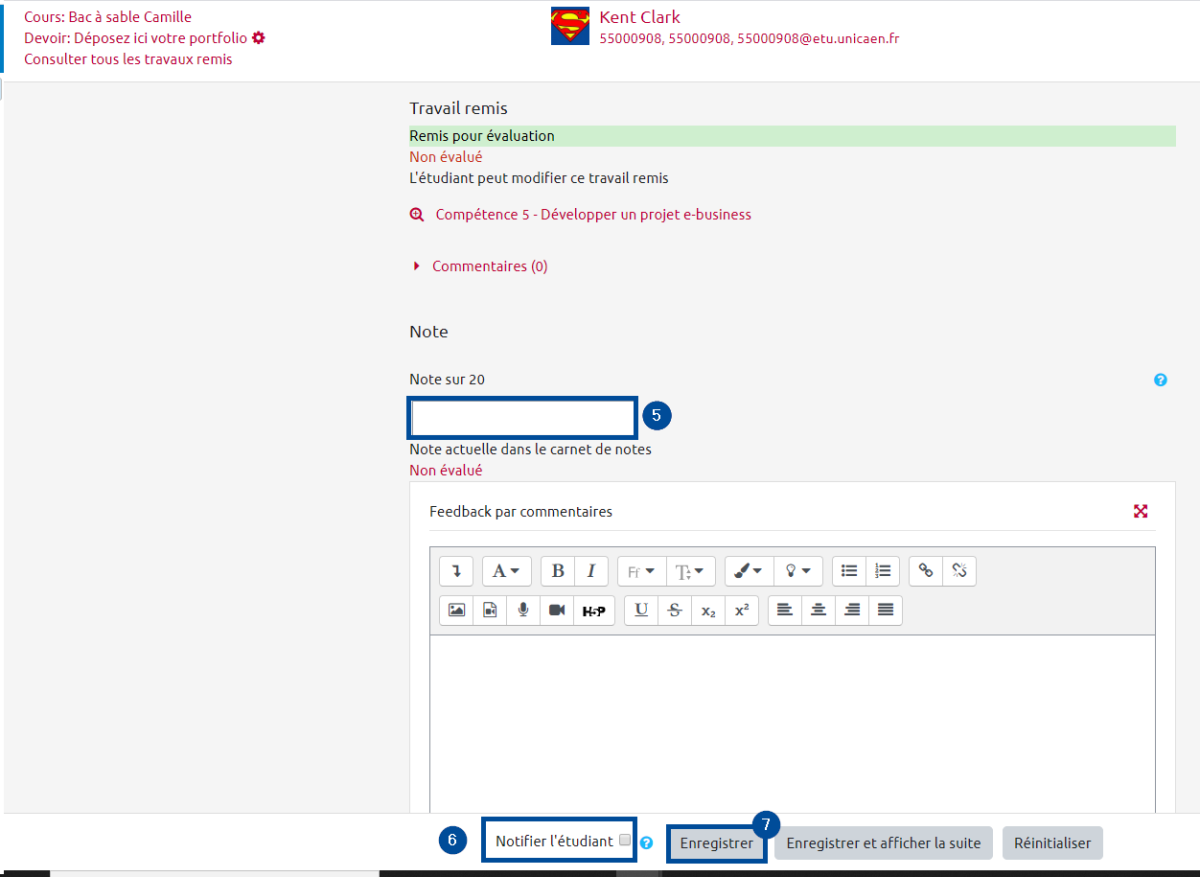The image size is (1200, 877).
Task: Center align the feedback text
Action: point(818,610)
